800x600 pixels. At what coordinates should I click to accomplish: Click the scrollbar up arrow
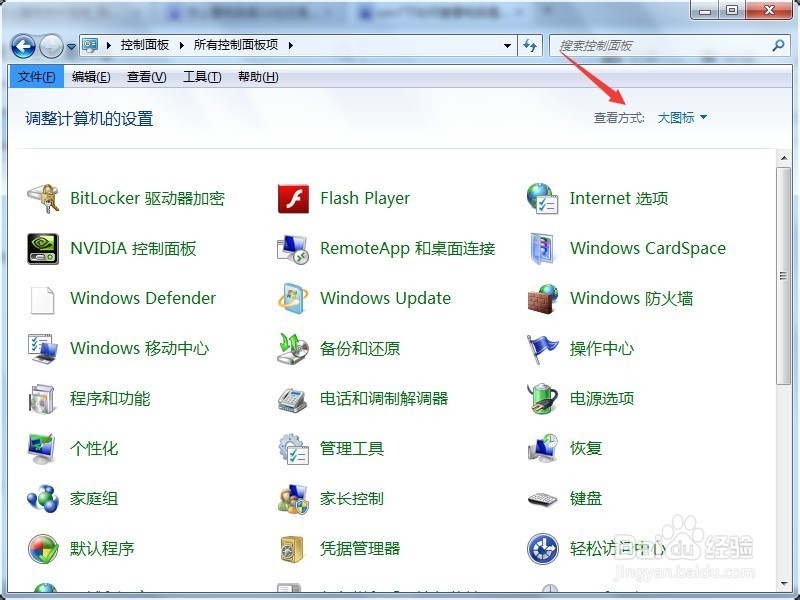point(783,159)
